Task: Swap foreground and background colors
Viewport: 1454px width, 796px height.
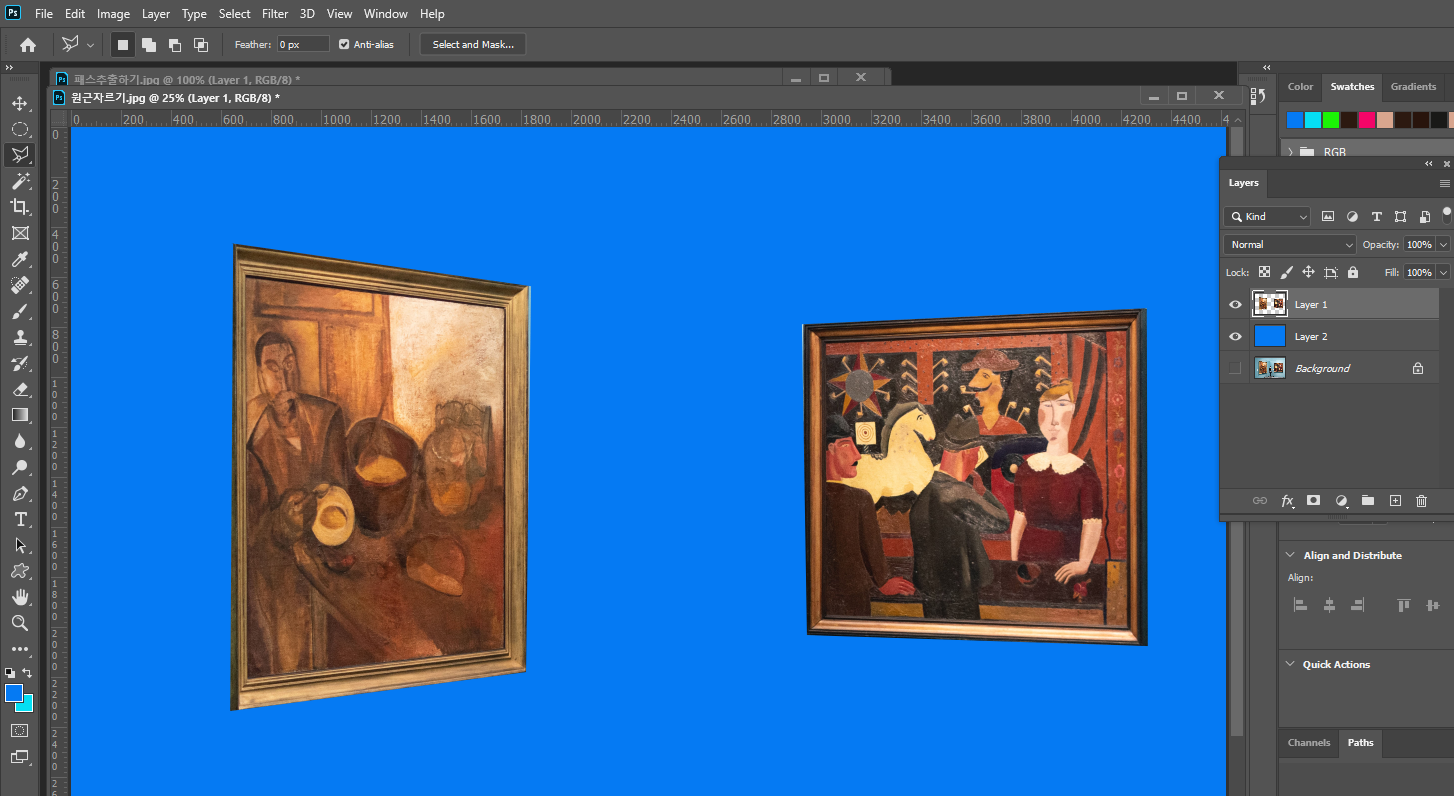Action: pos(27,673)
